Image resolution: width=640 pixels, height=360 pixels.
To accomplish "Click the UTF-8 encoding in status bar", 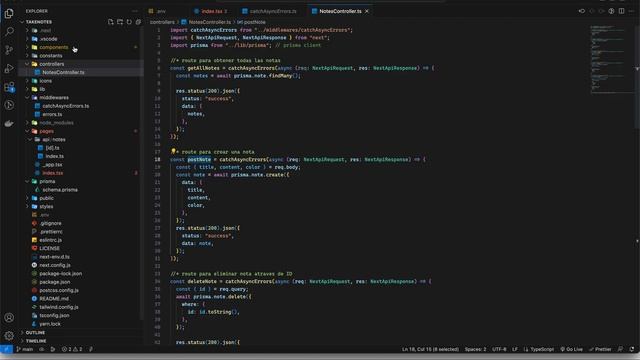I will 499,349.
